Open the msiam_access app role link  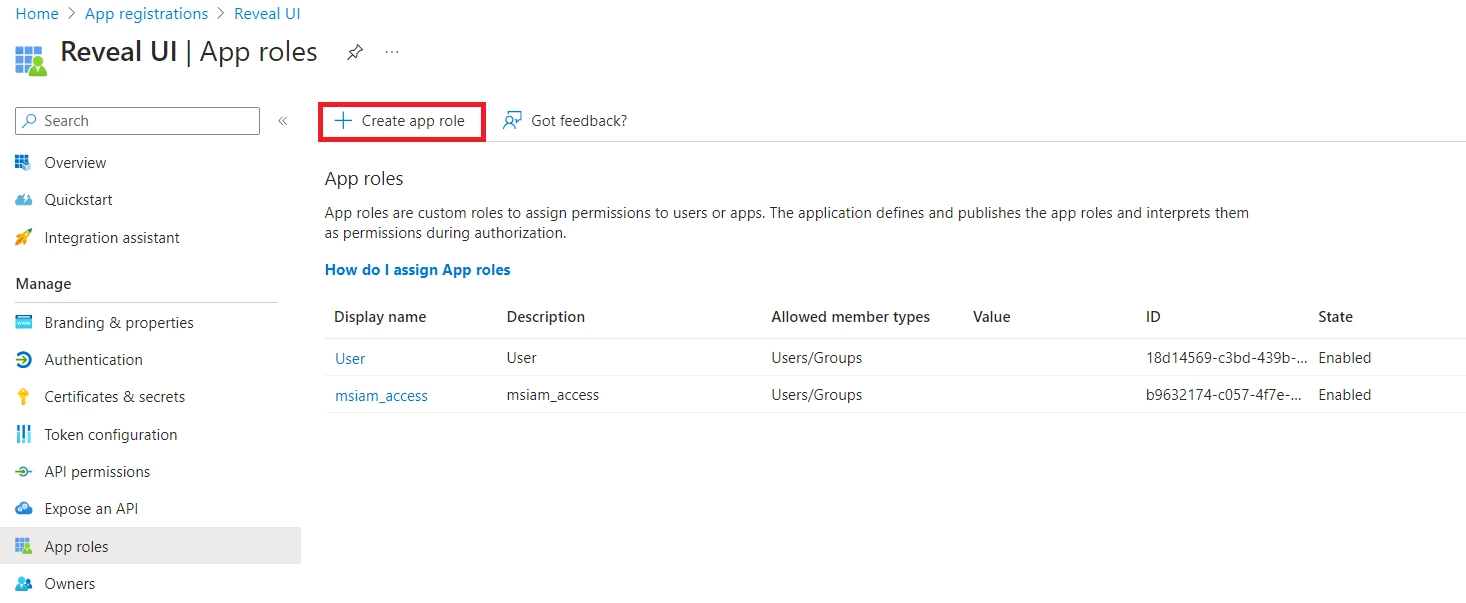[381, 396]
